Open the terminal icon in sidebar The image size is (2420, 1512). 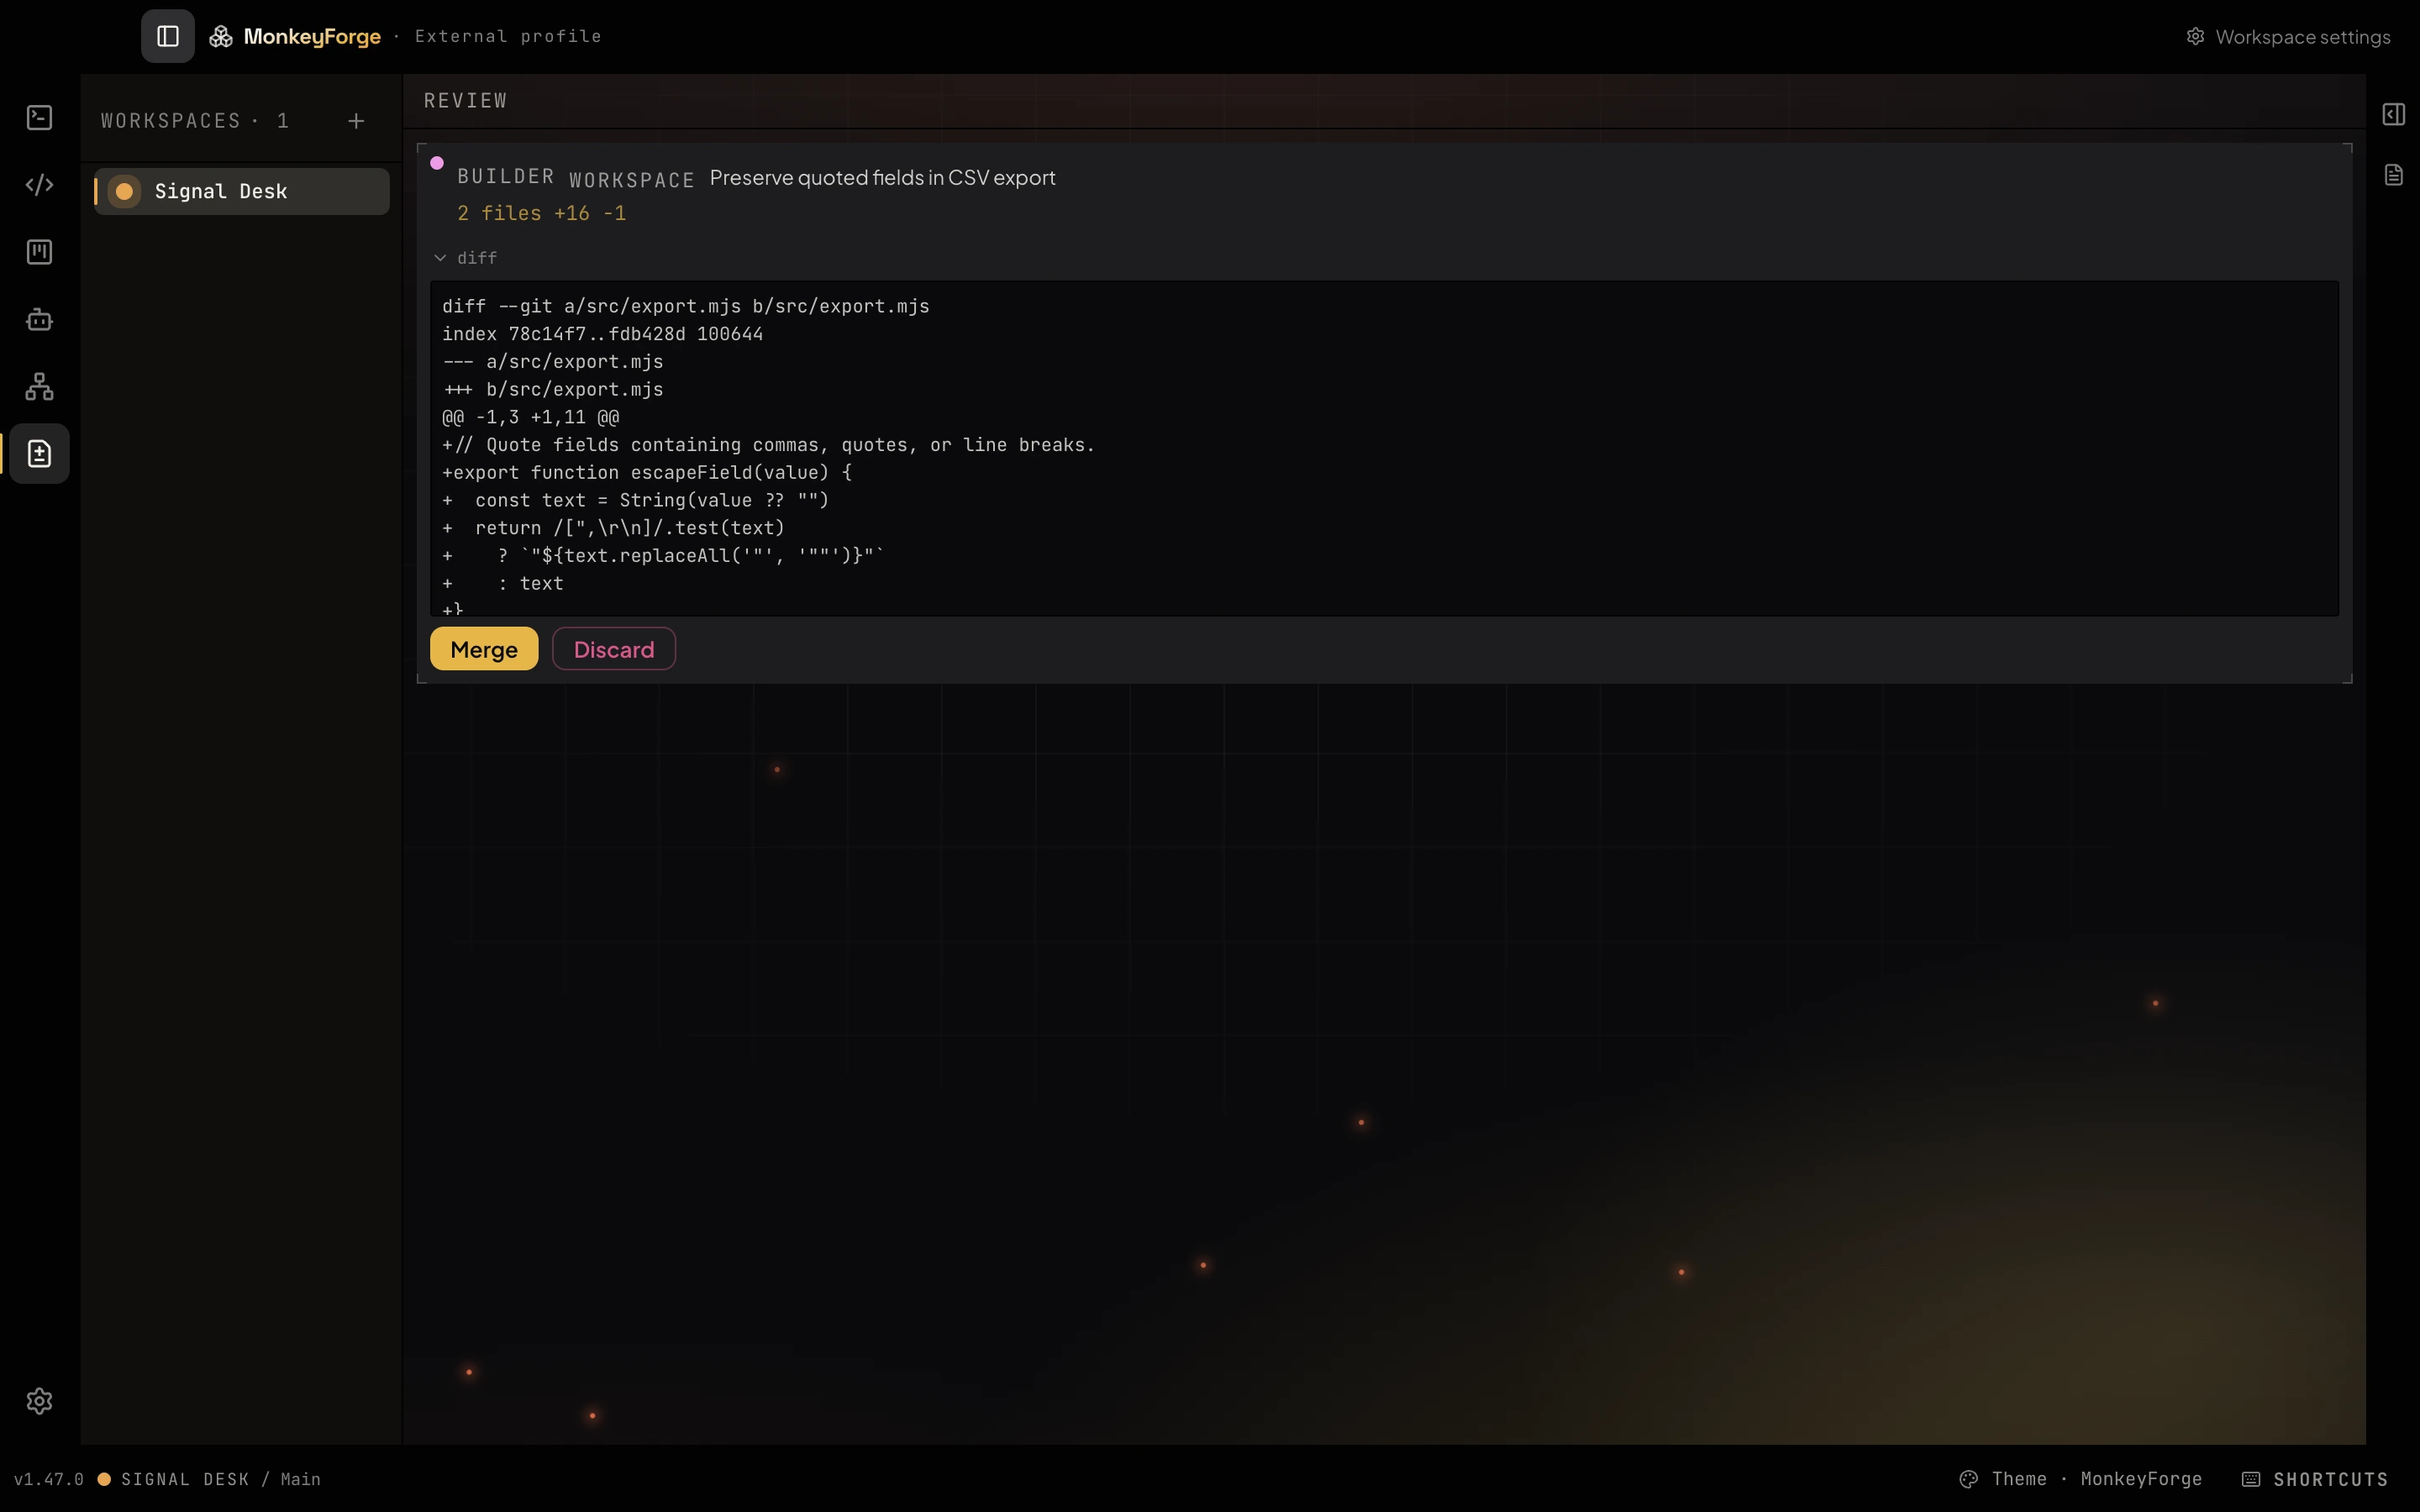pos(39,118)
